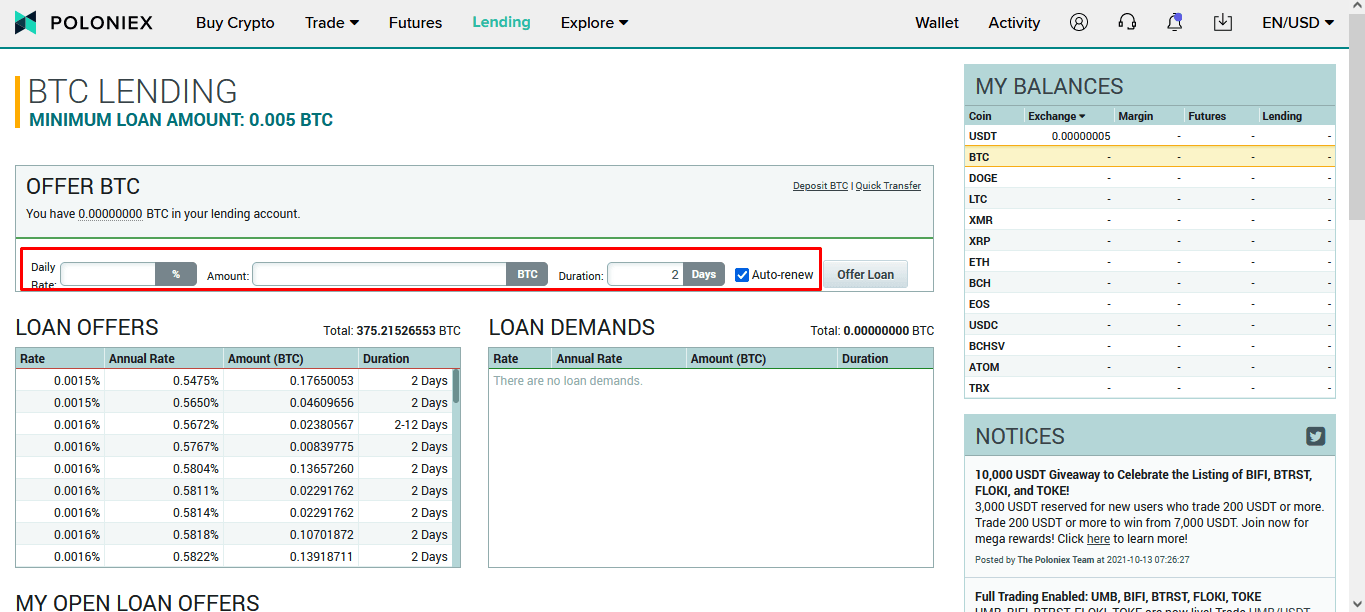1365x612 pixels.
Task: Click the Poloniex logo
Action: [x=84, y=22]
